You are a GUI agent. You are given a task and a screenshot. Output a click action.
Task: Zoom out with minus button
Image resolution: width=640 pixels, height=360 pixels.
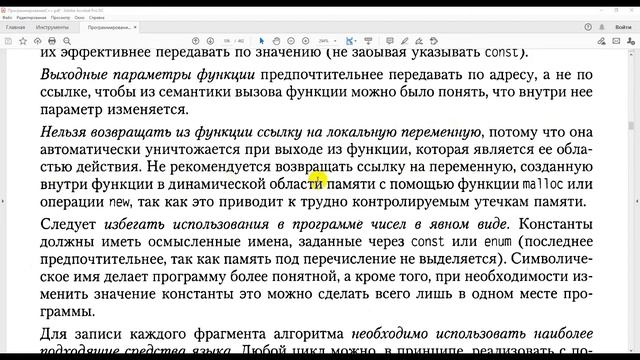coord(291,41)
